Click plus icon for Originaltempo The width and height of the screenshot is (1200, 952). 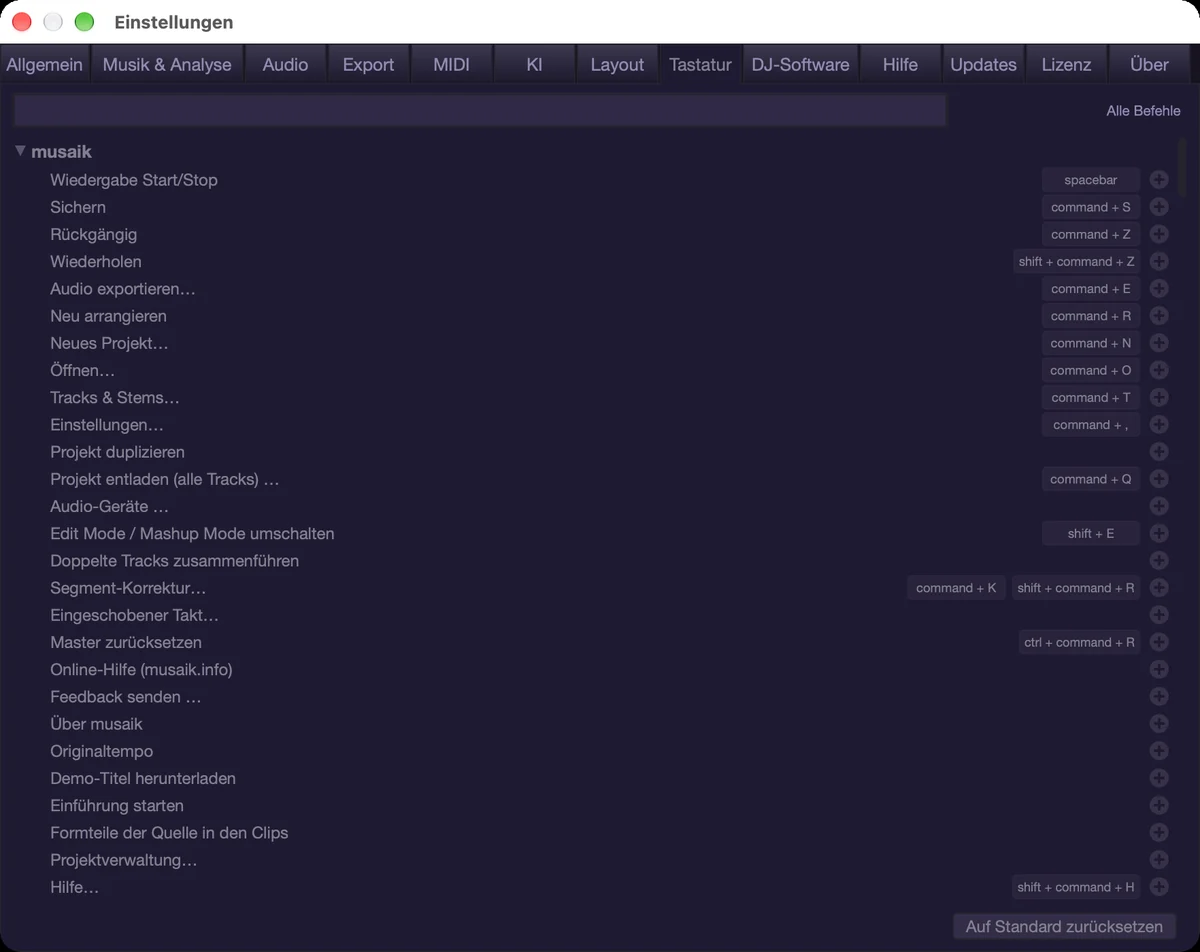[1159, 751]
